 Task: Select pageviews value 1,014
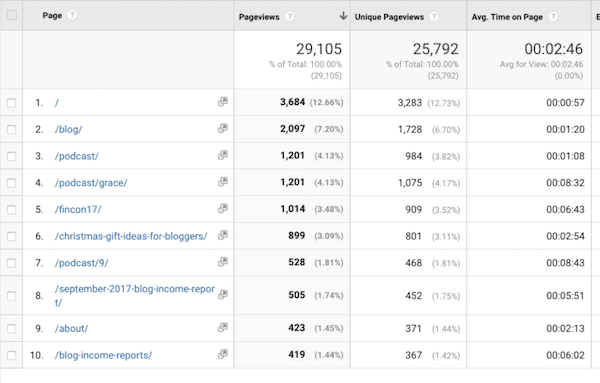coord(293,209)
